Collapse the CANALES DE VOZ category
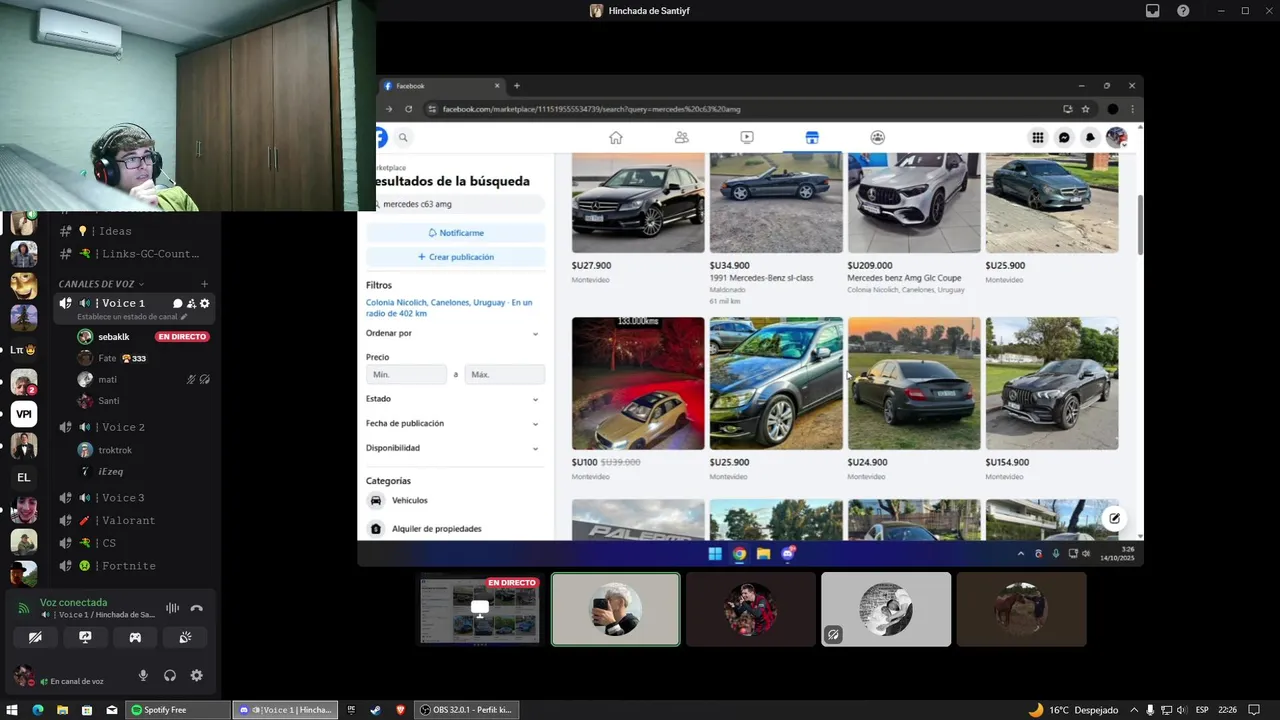The image size is (1280, 720). (x=102, y=284)
